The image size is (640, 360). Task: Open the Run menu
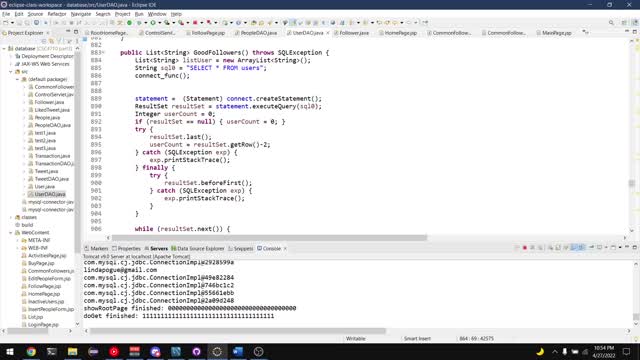click(x=139, y=14)
